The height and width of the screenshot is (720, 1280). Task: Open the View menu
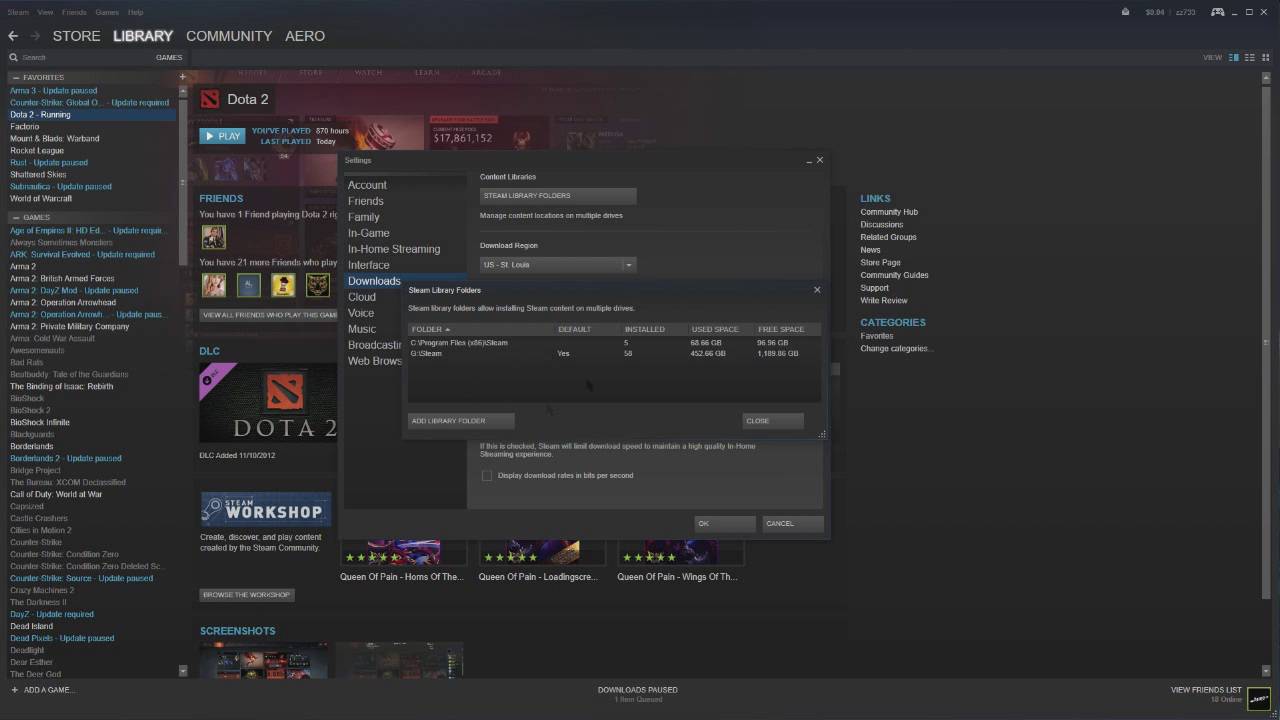pos(45,12)
